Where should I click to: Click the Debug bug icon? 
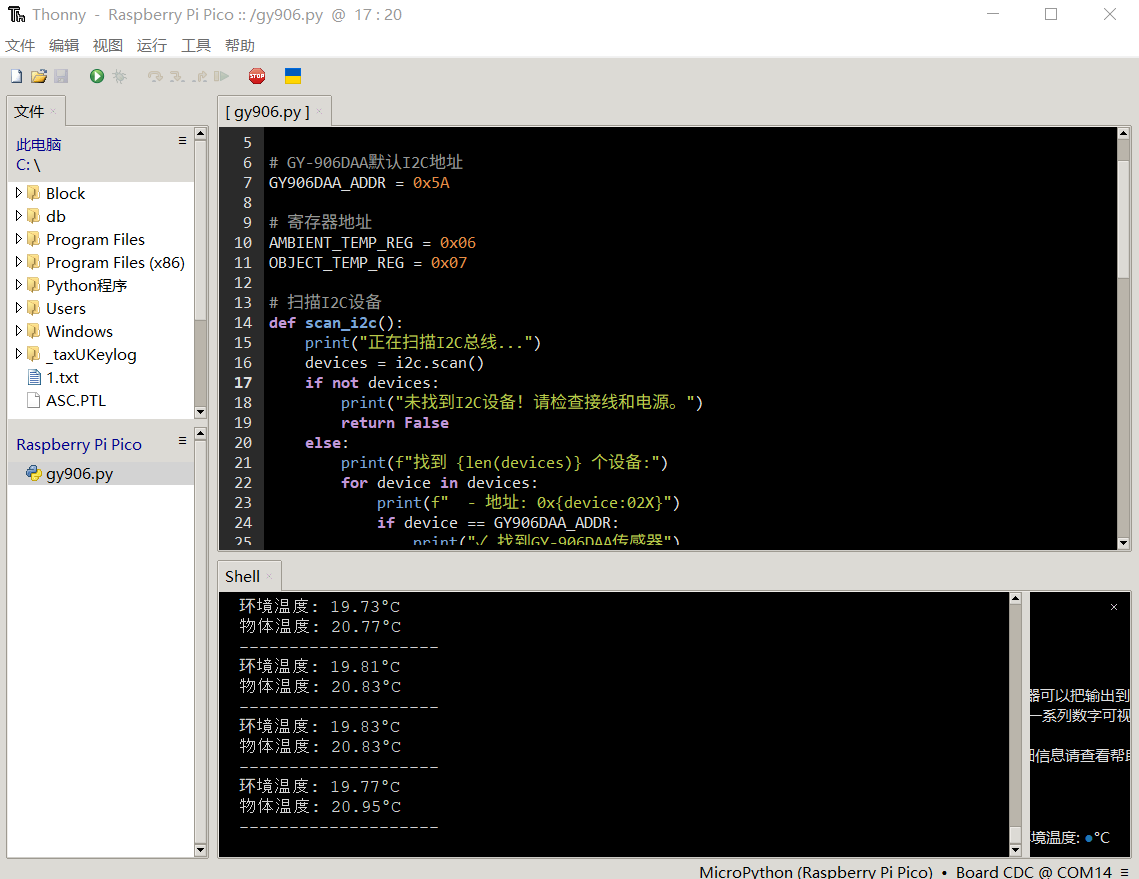tap(119, 76)
